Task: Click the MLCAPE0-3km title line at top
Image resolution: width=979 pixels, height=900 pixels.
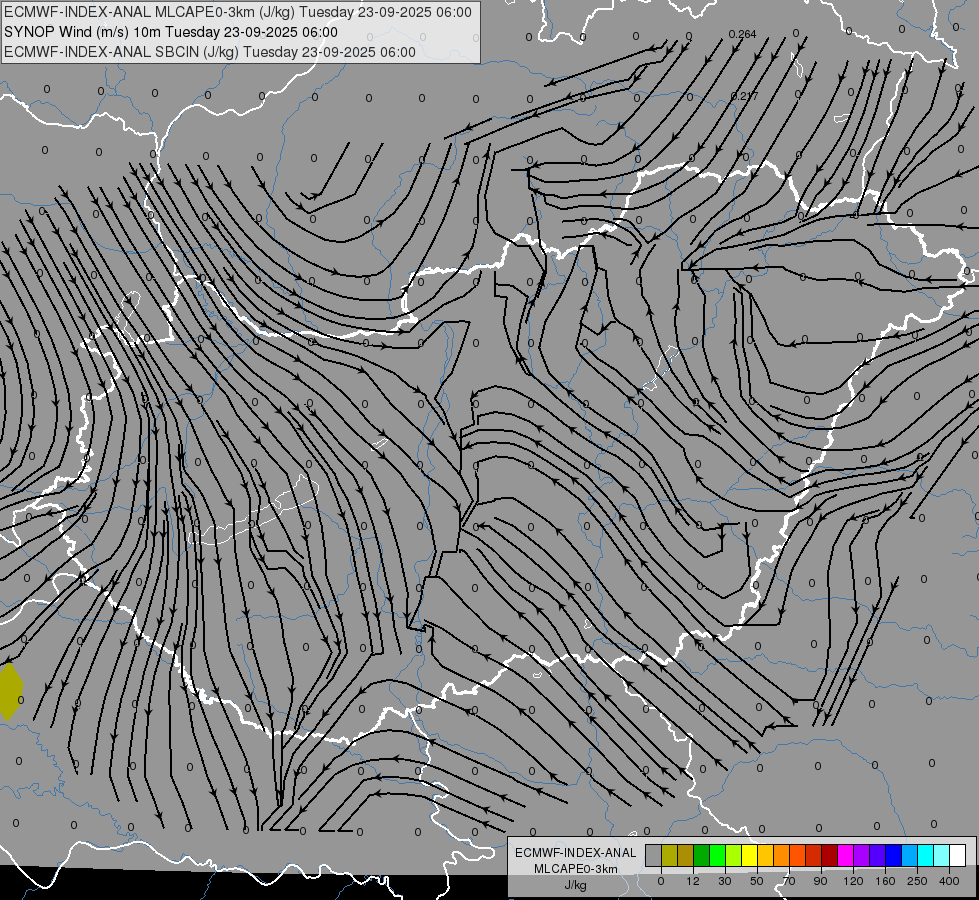Action: pos(238,12)
